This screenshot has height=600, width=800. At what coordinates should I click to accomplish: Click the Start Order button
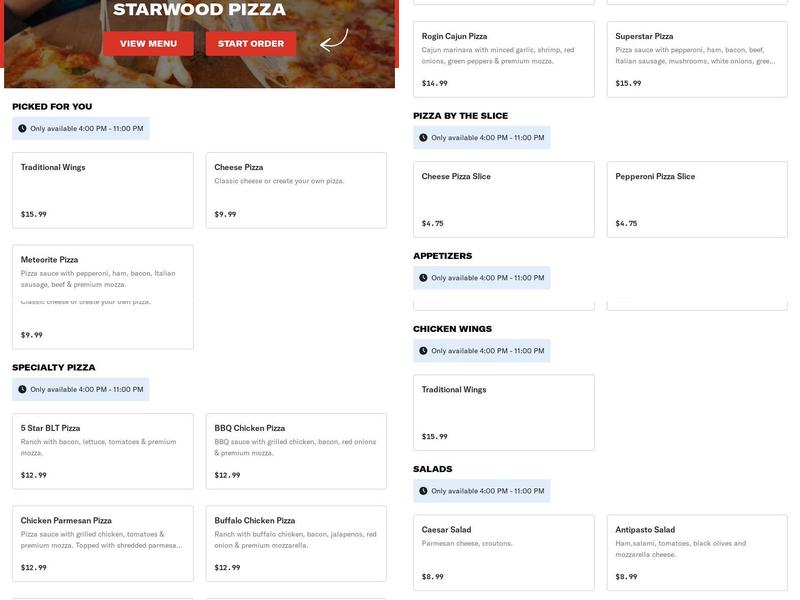250,44
